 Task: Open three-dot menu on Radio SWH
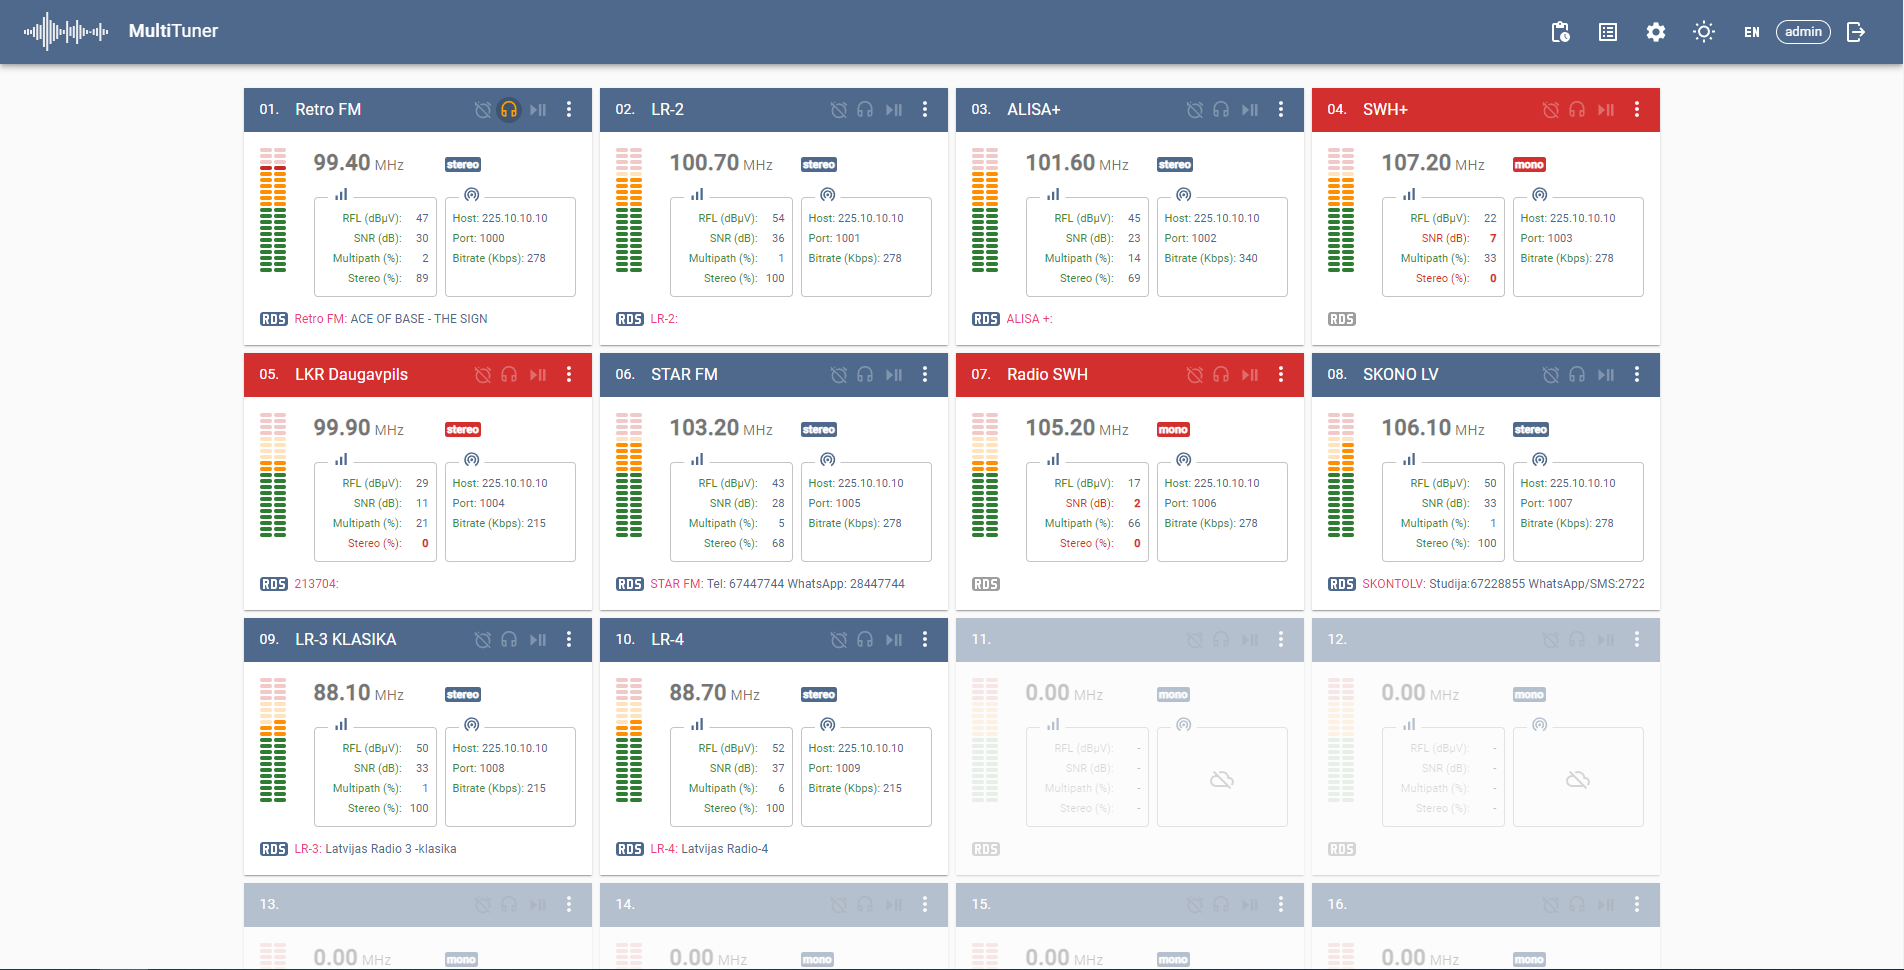point(1281,375)
